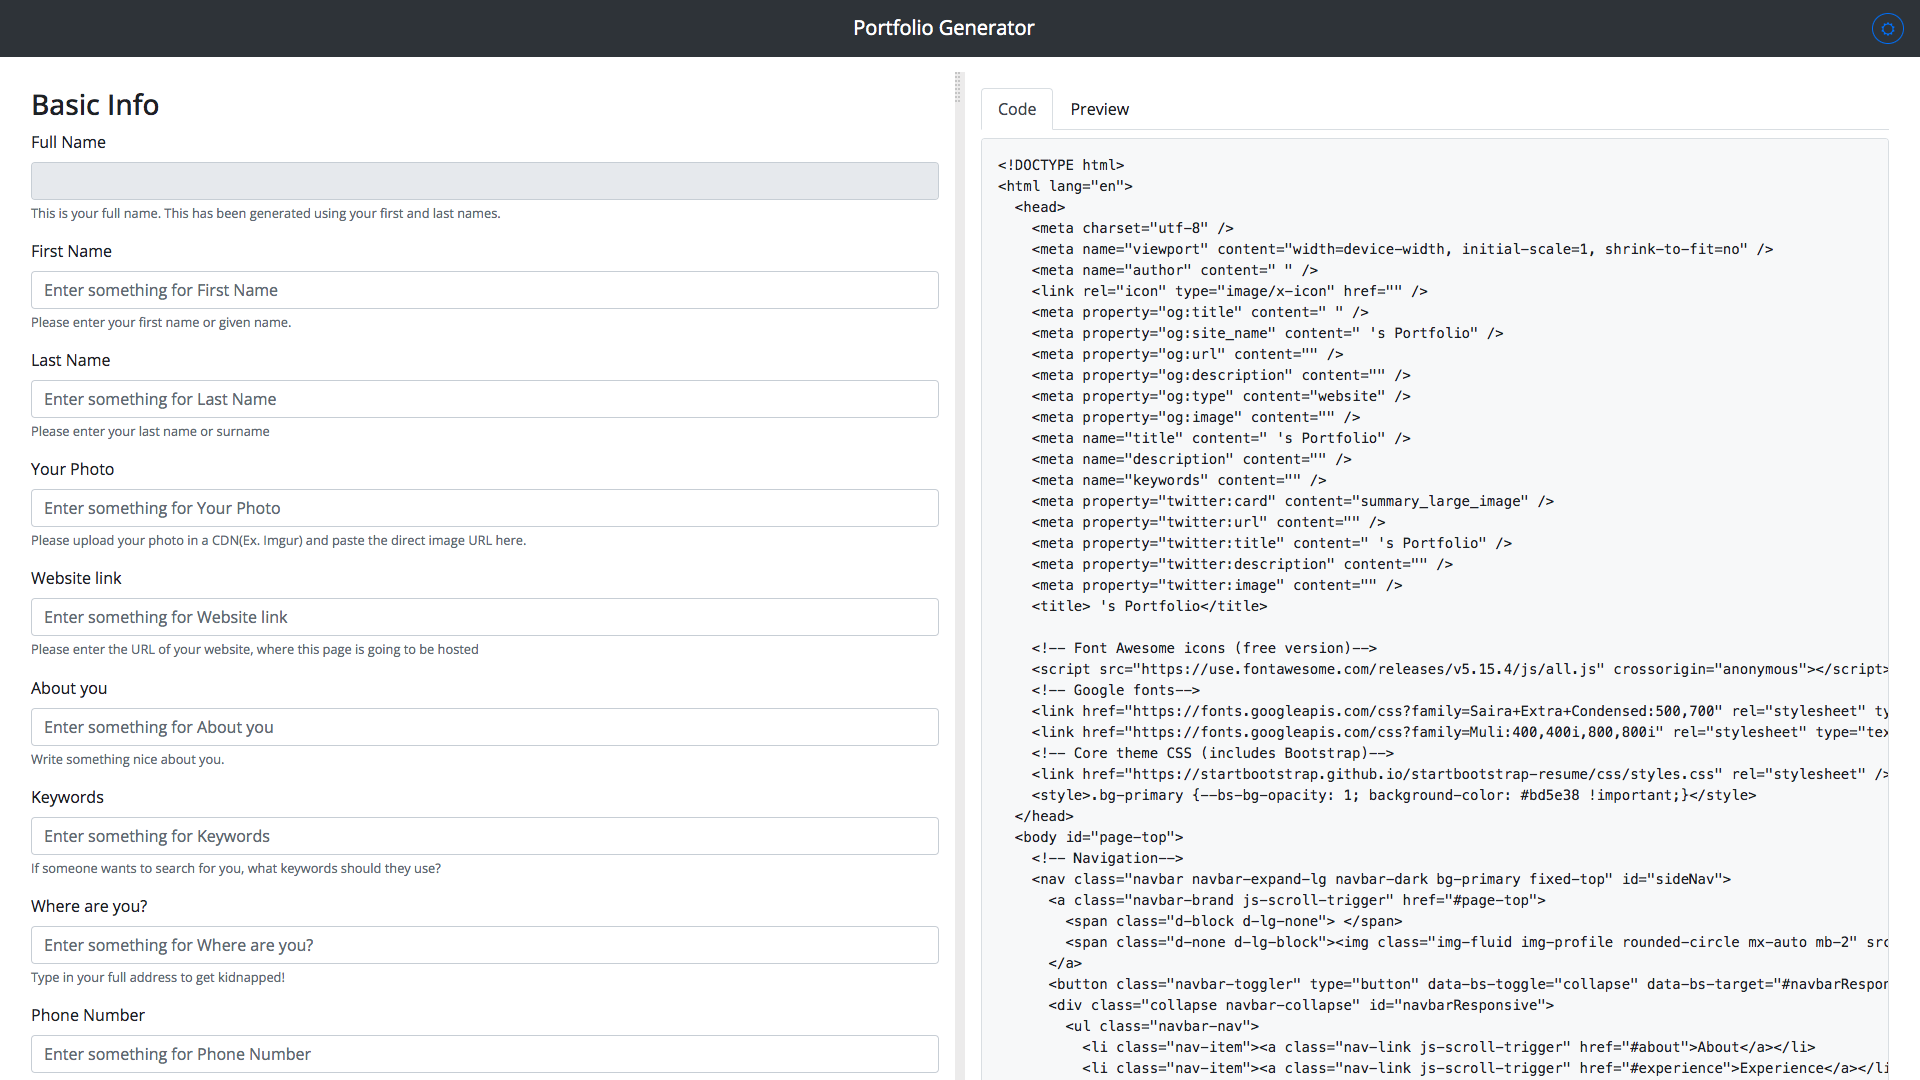Click the First Name field label

coord(71,251)
